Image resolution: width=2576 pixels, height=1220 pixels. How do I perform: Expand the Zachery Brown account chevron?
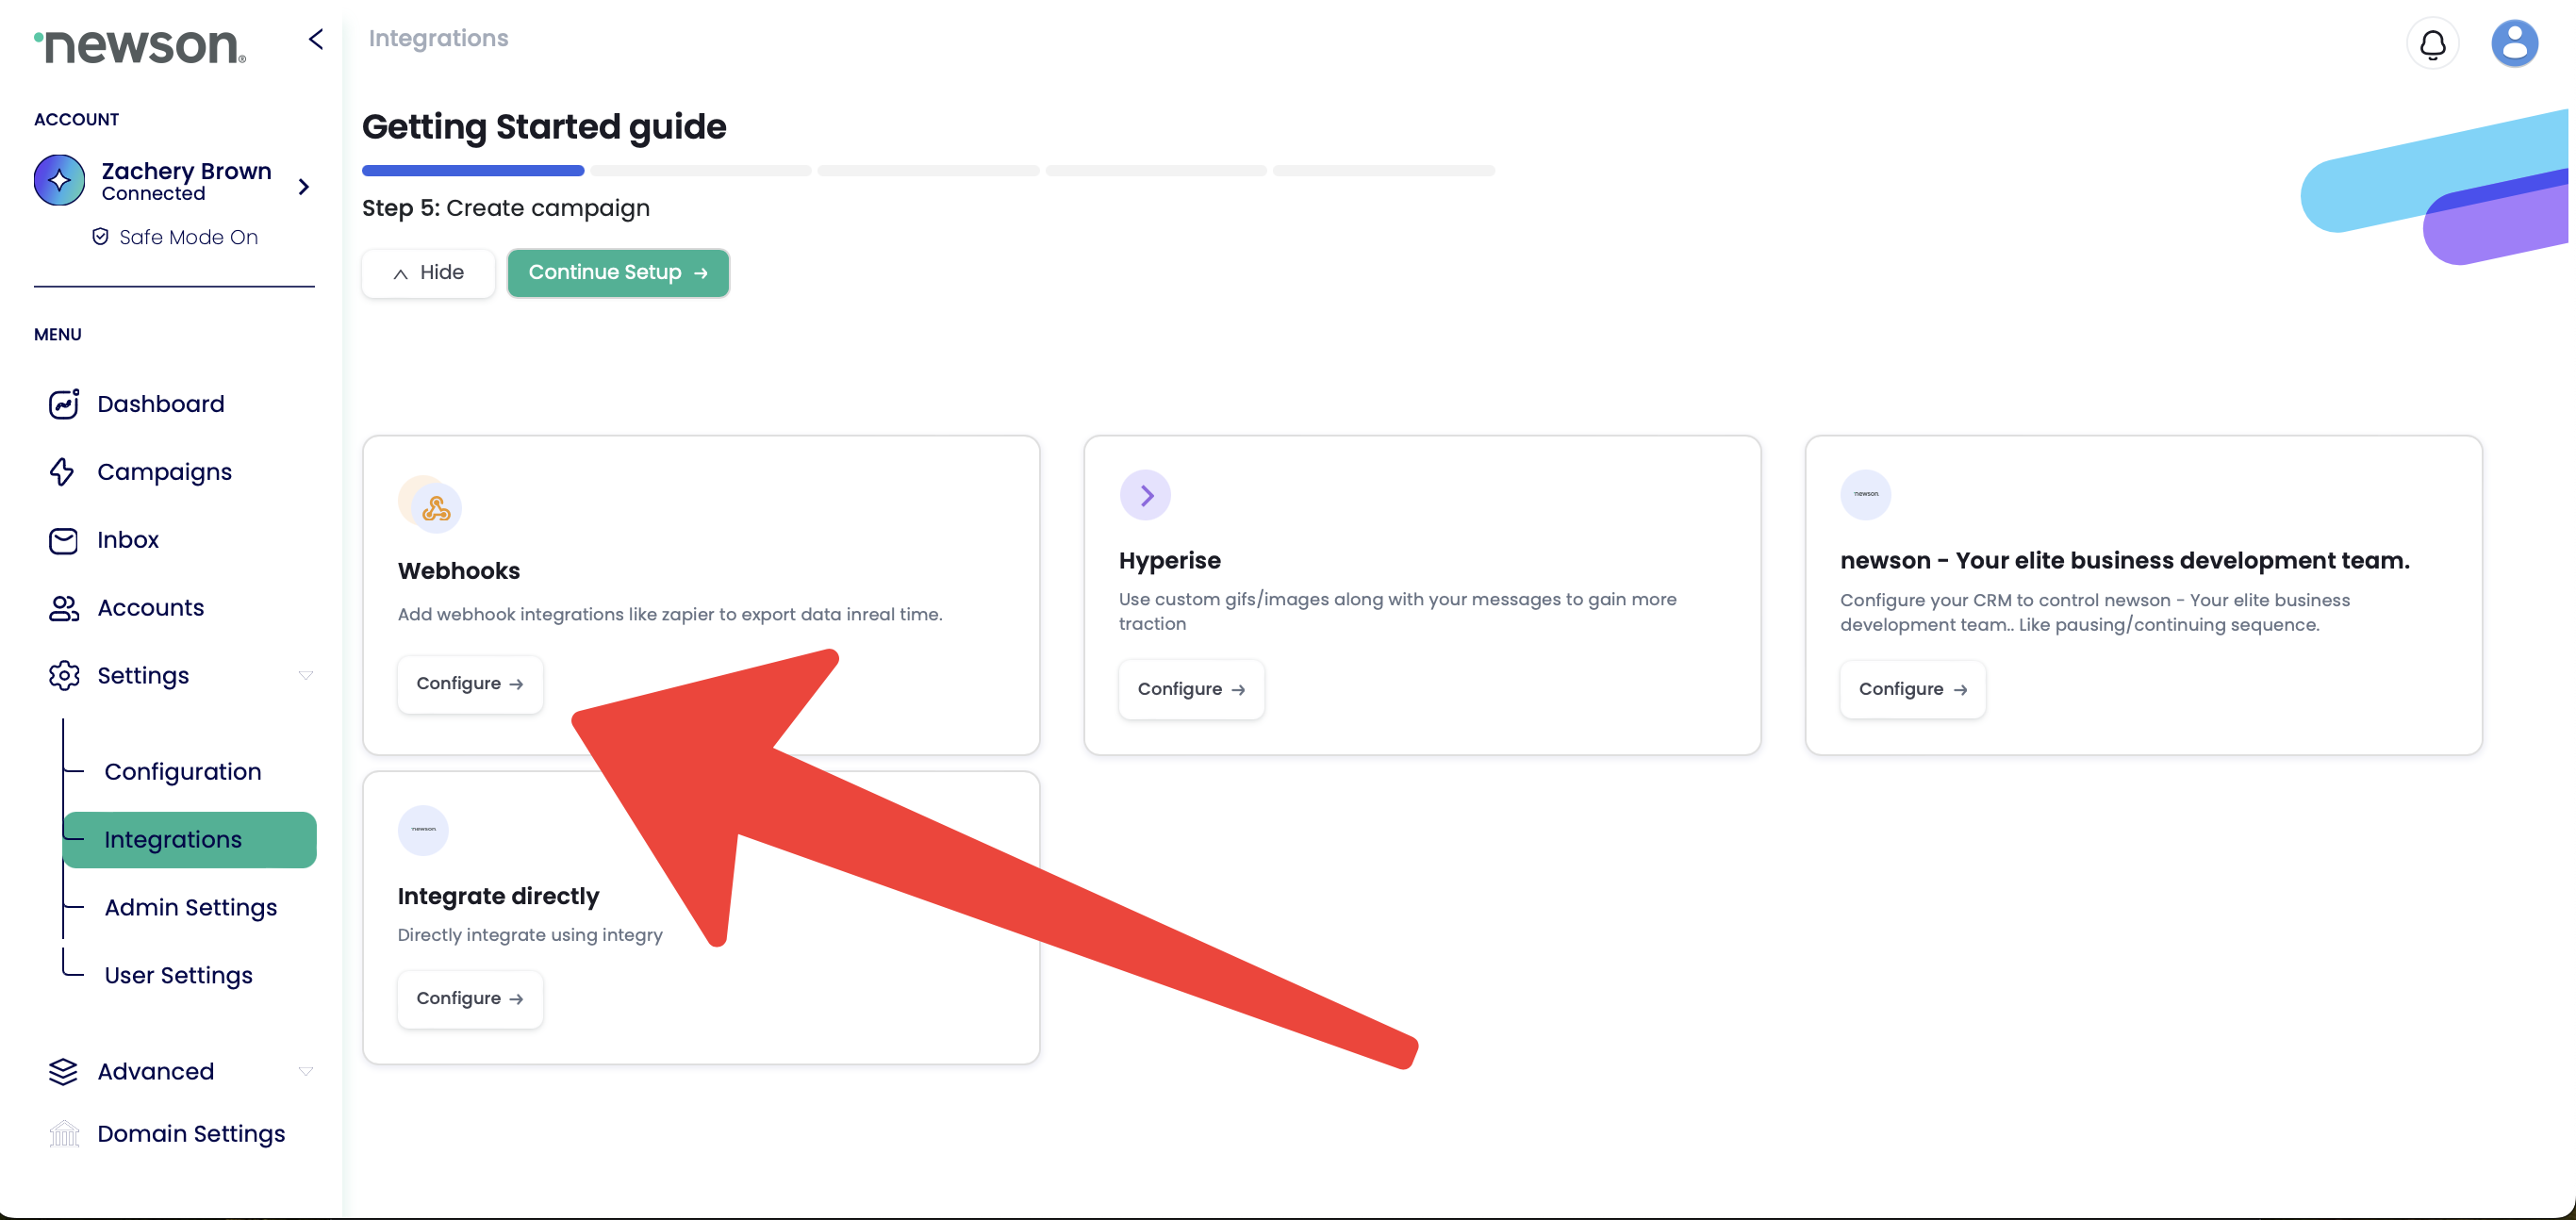(304, 187)
